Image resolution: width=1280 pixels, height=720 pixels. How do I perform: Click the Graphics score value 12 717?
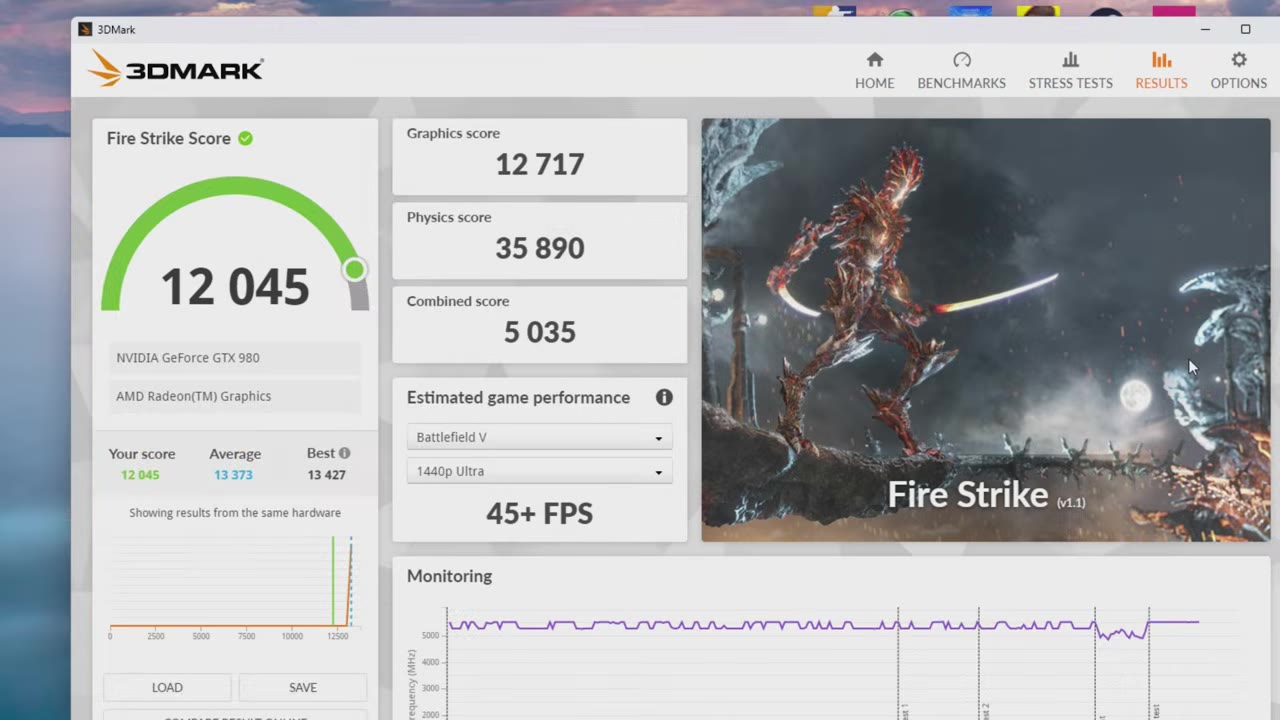[x=540, y=164]
